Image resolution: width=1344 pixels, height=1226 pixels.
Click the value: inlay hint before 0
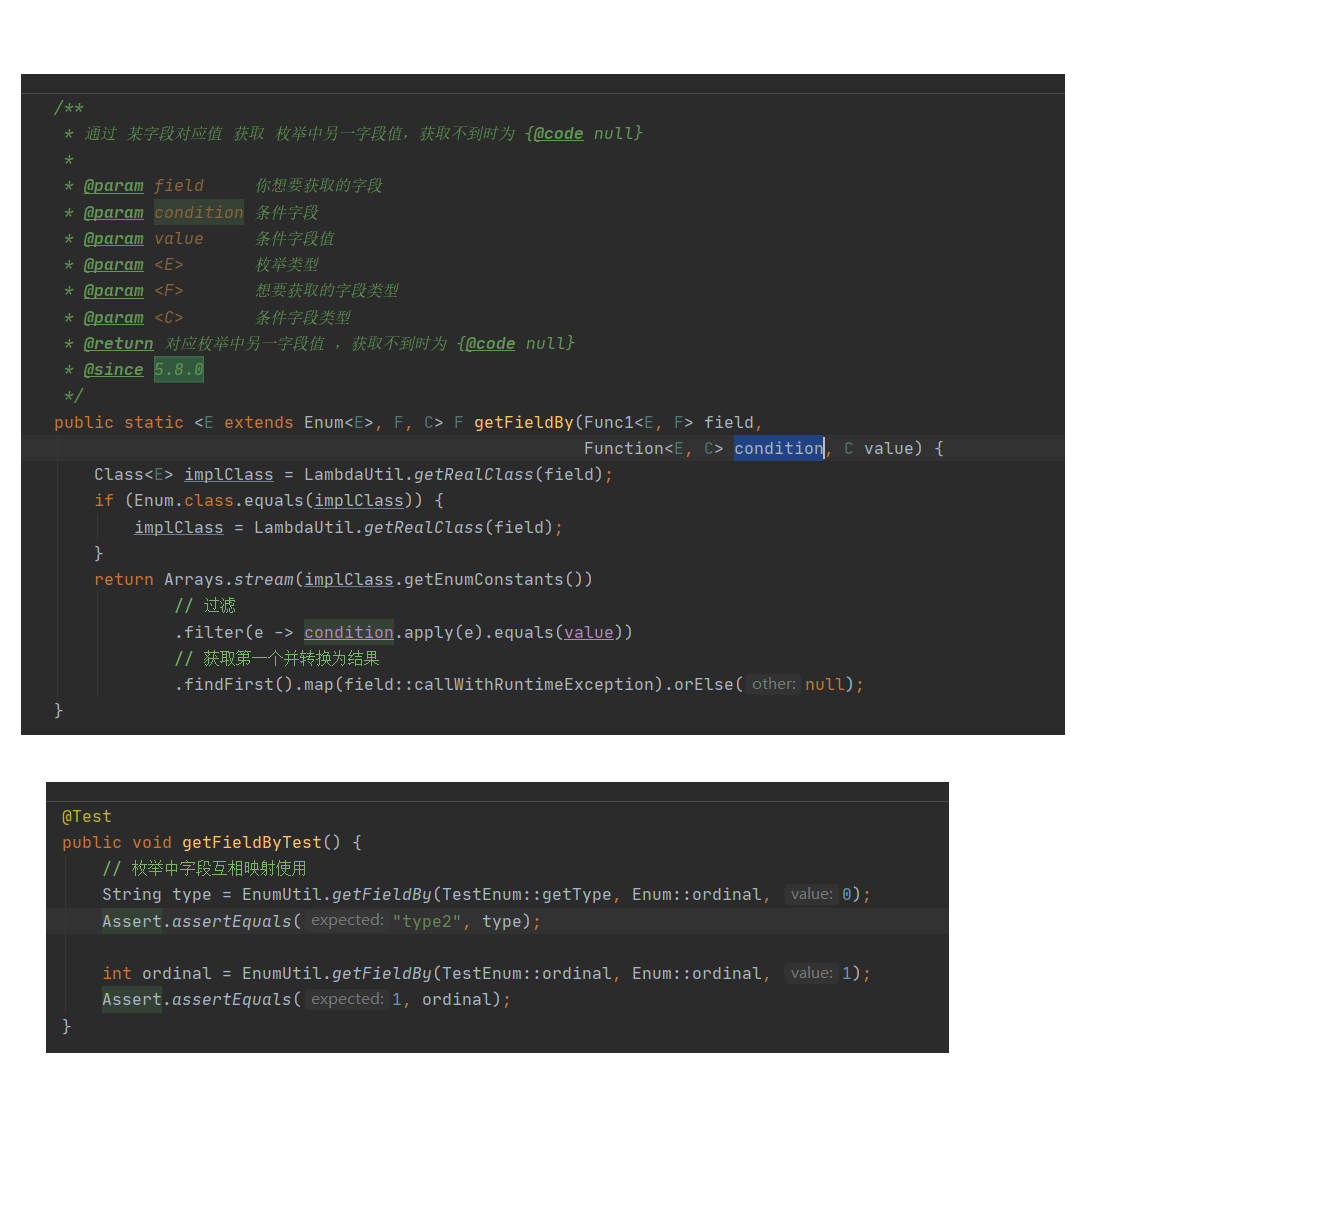tap(810, 894)
